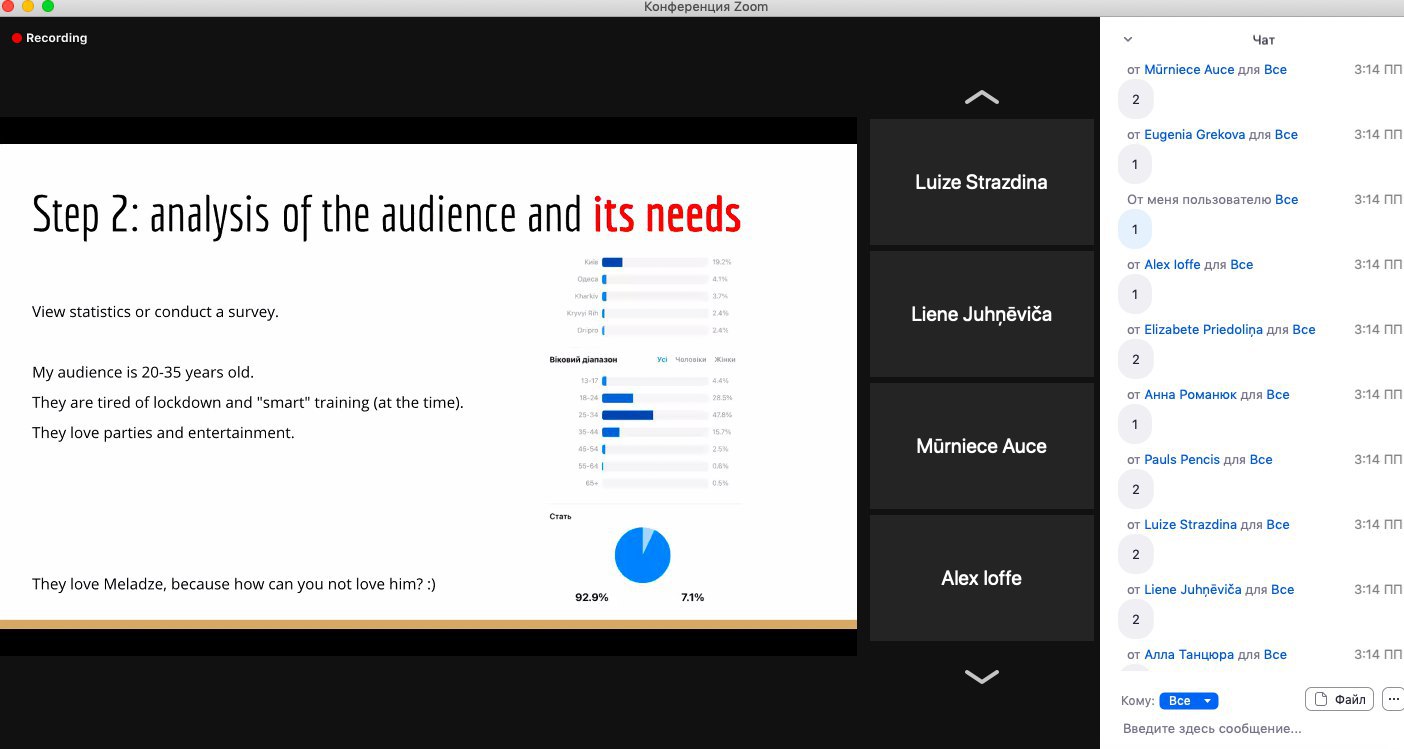1404x749 pixels.
Task: Click the green macOS fullscreen window button
Action: [x=47, y=7]
